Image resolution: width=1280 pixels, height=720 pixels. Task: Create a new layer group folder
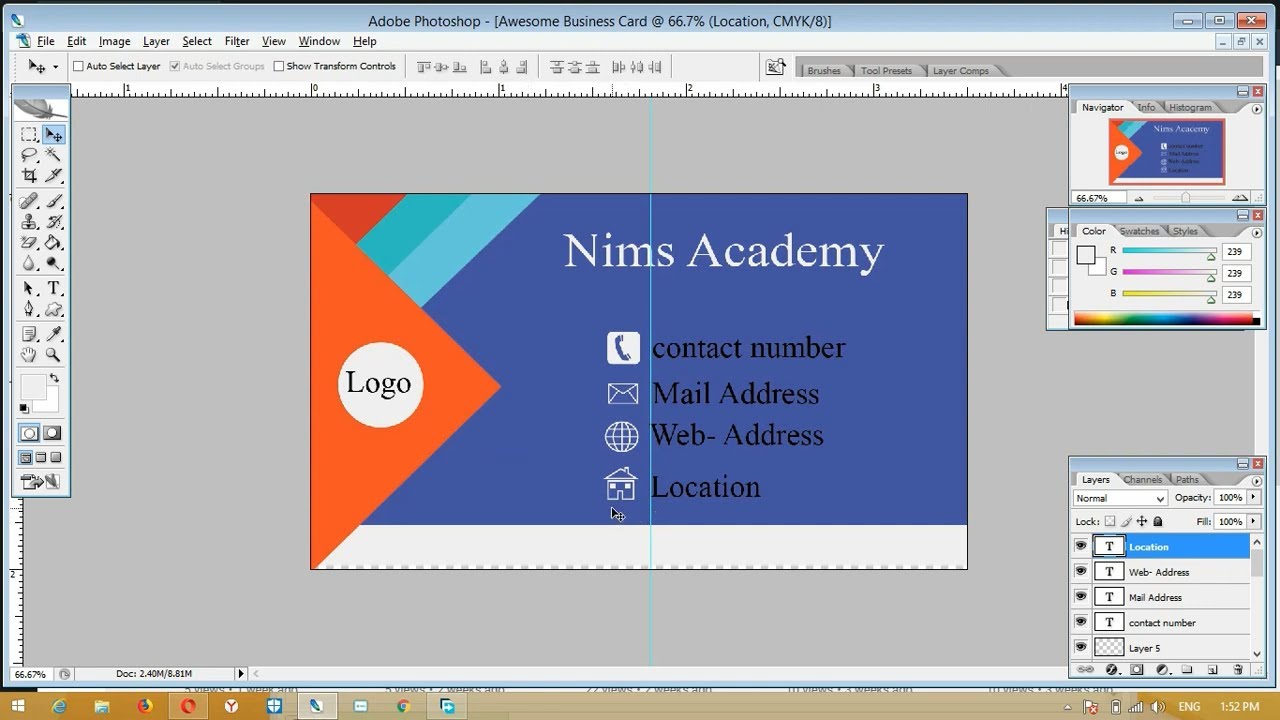pyautogui.click(x=1187, y=670)
